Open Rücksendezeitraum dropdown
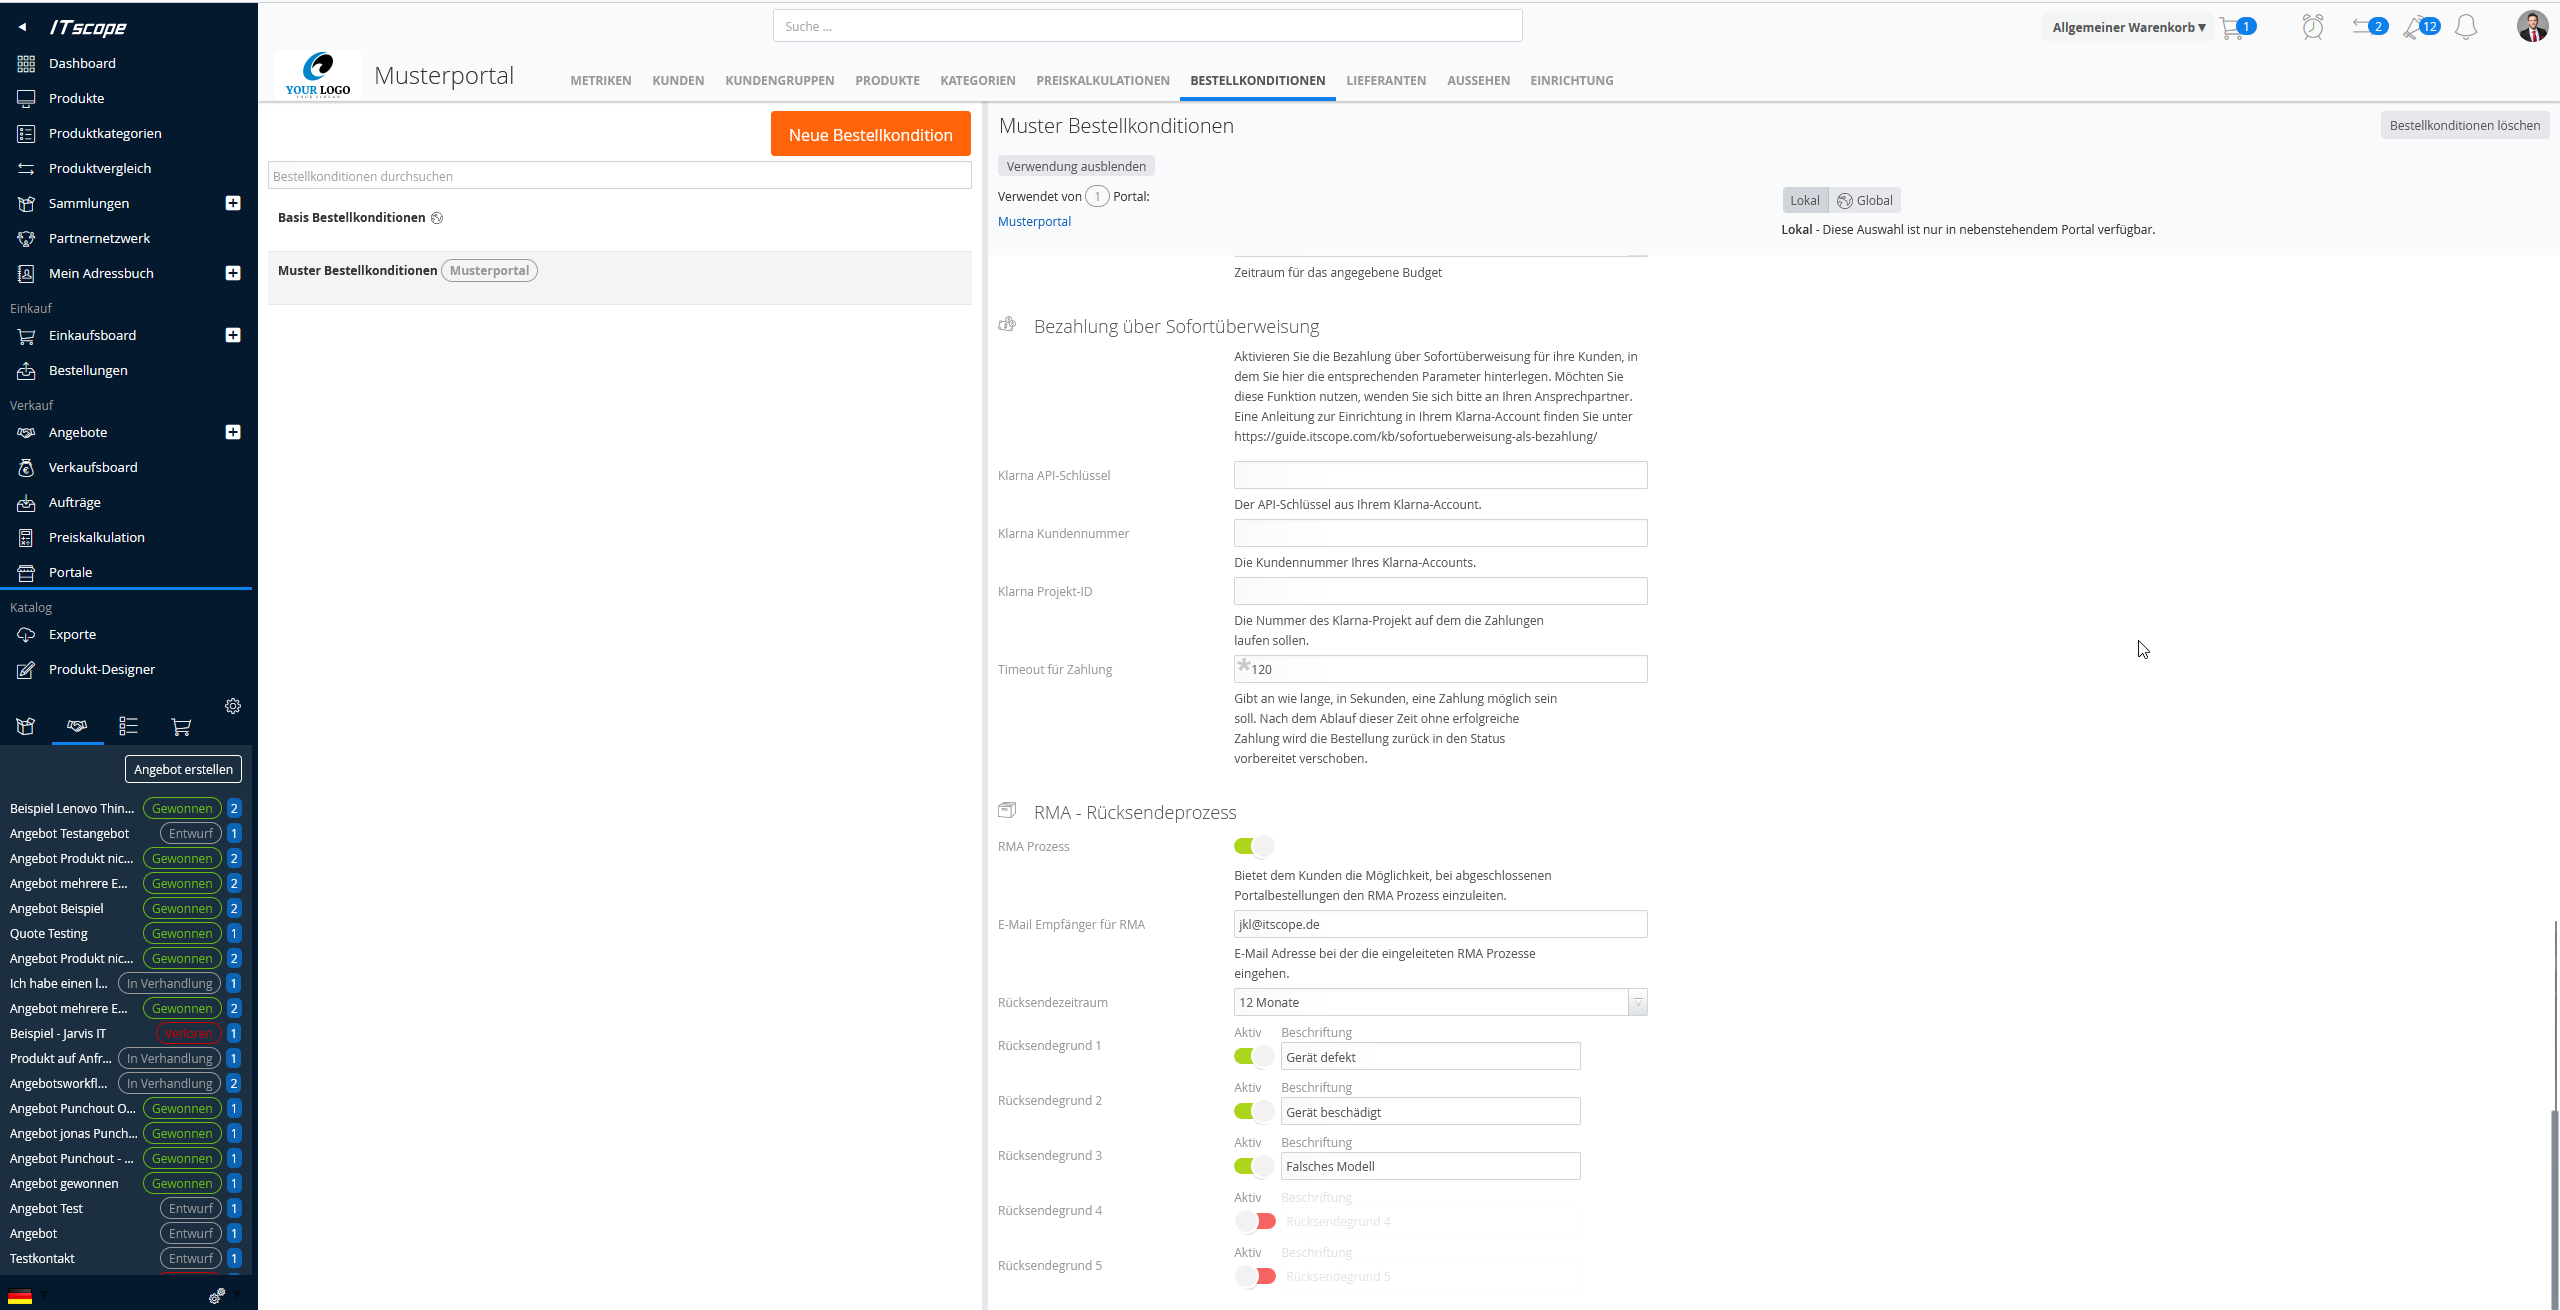The width and height of the screenshot is (2560, 1310). [1440, 1002]
